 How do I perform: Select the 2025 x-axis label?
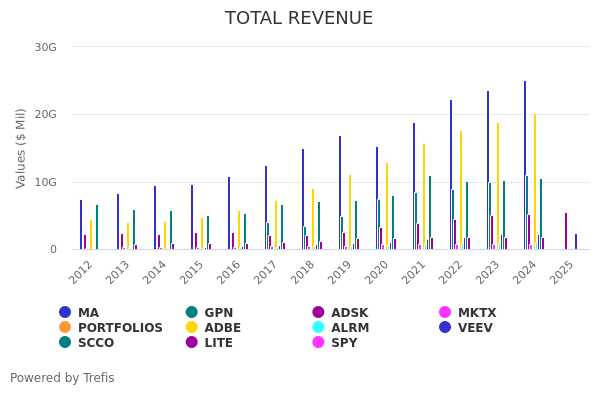(x=562, y=271)
